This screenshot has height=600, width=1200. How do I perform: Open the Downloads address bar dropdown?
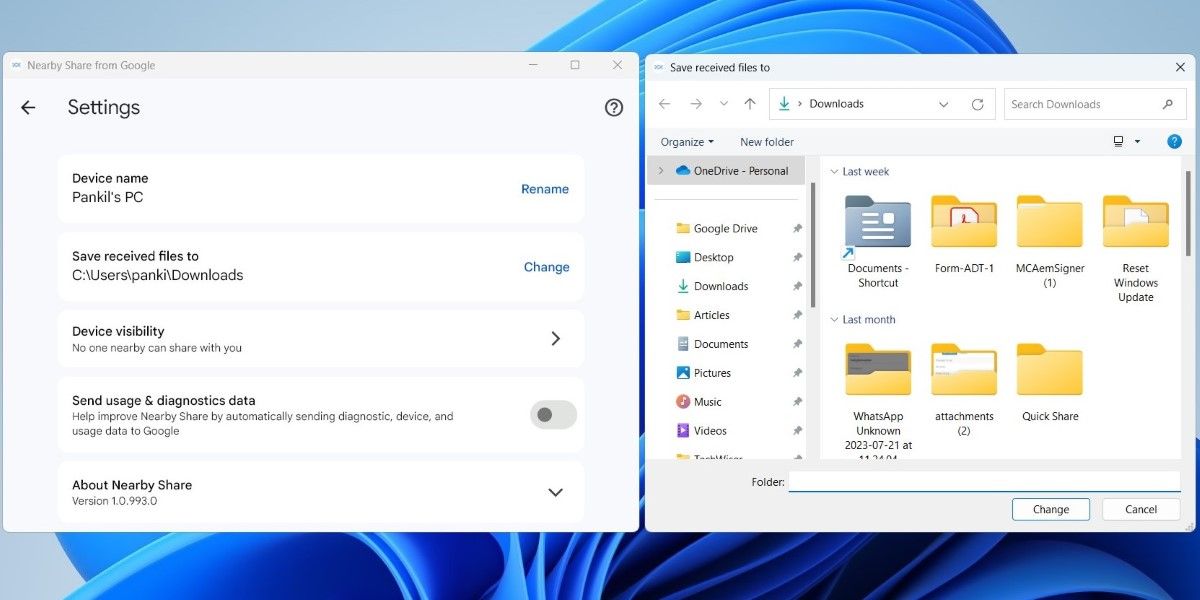click(x=943, y=103)
